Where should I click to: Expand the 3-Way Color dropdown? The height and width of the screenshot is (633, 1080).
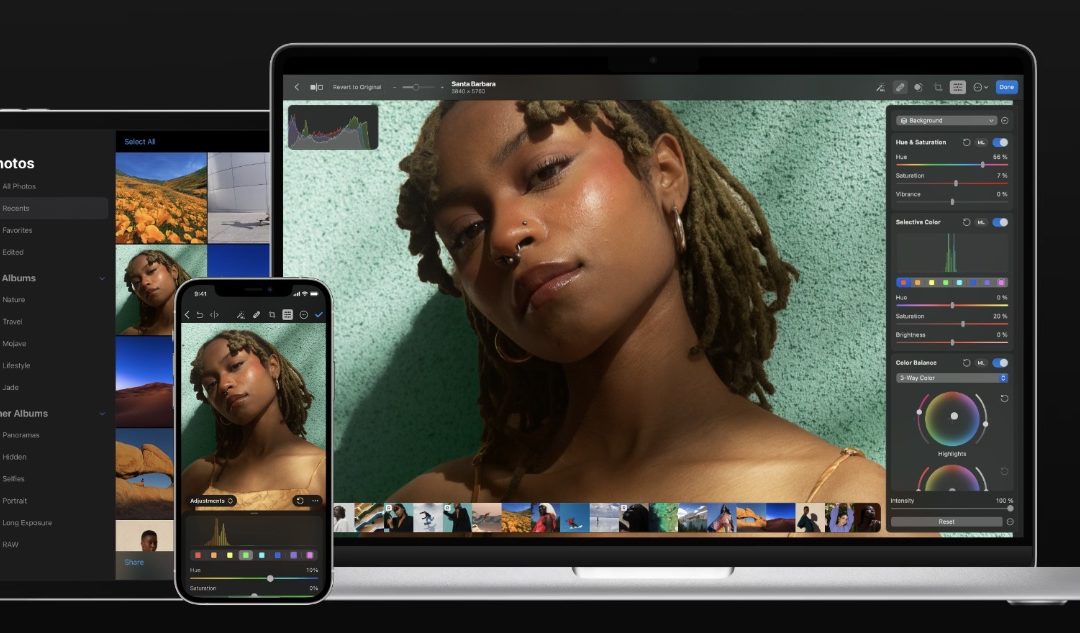pyautogui.click(x=950, y=378)
